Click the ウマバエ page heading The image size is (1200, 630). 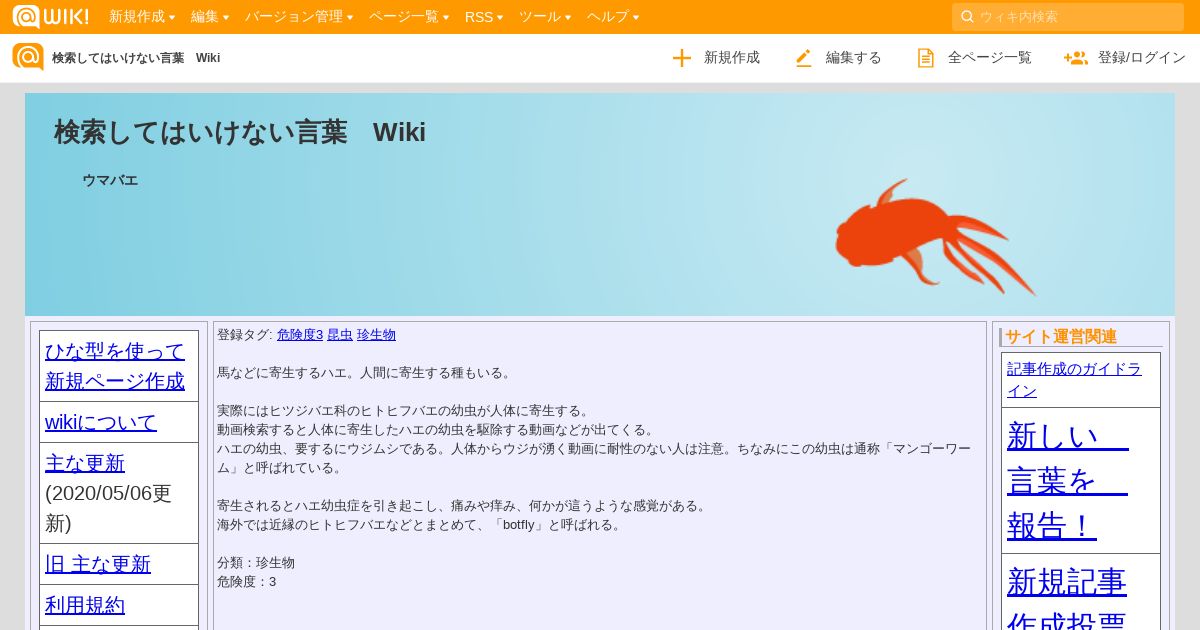[x=110, y=180]
